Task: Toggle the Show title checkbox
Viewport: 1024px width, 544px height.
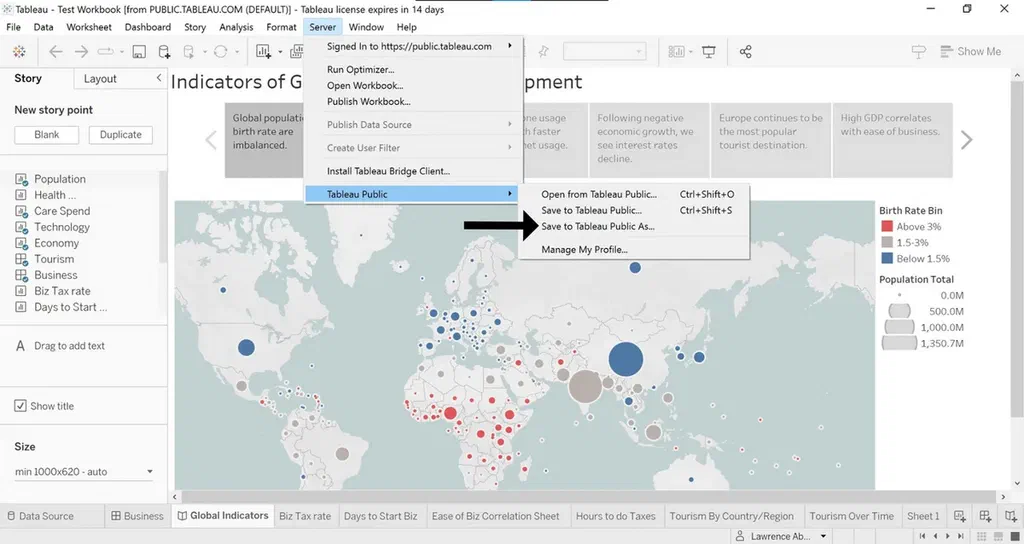Action: [20, 406]
